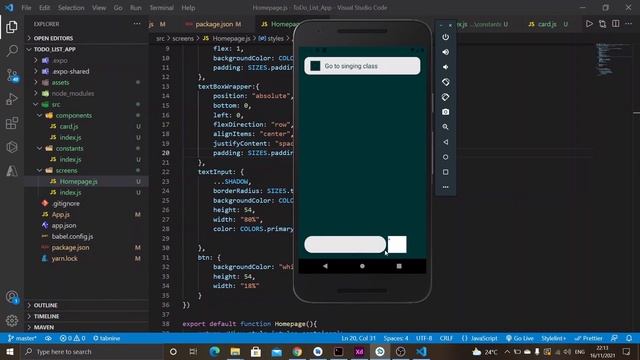
Task: Rotate the emulator right
Action: [x=446, y=97]
